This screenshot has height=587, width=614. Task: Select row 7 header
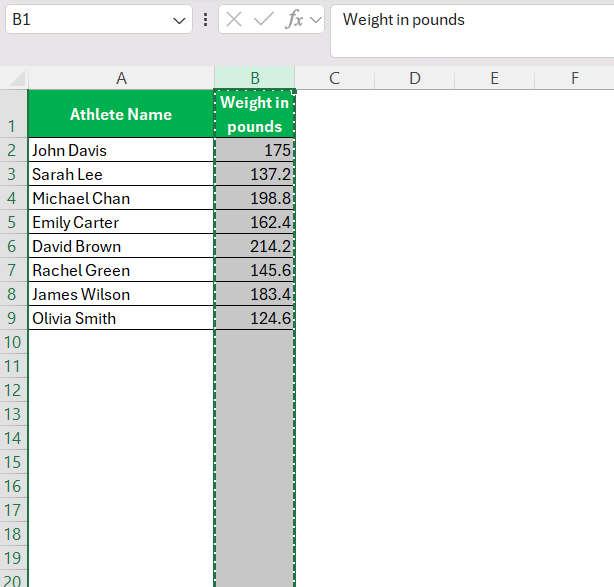coord(14,270)
